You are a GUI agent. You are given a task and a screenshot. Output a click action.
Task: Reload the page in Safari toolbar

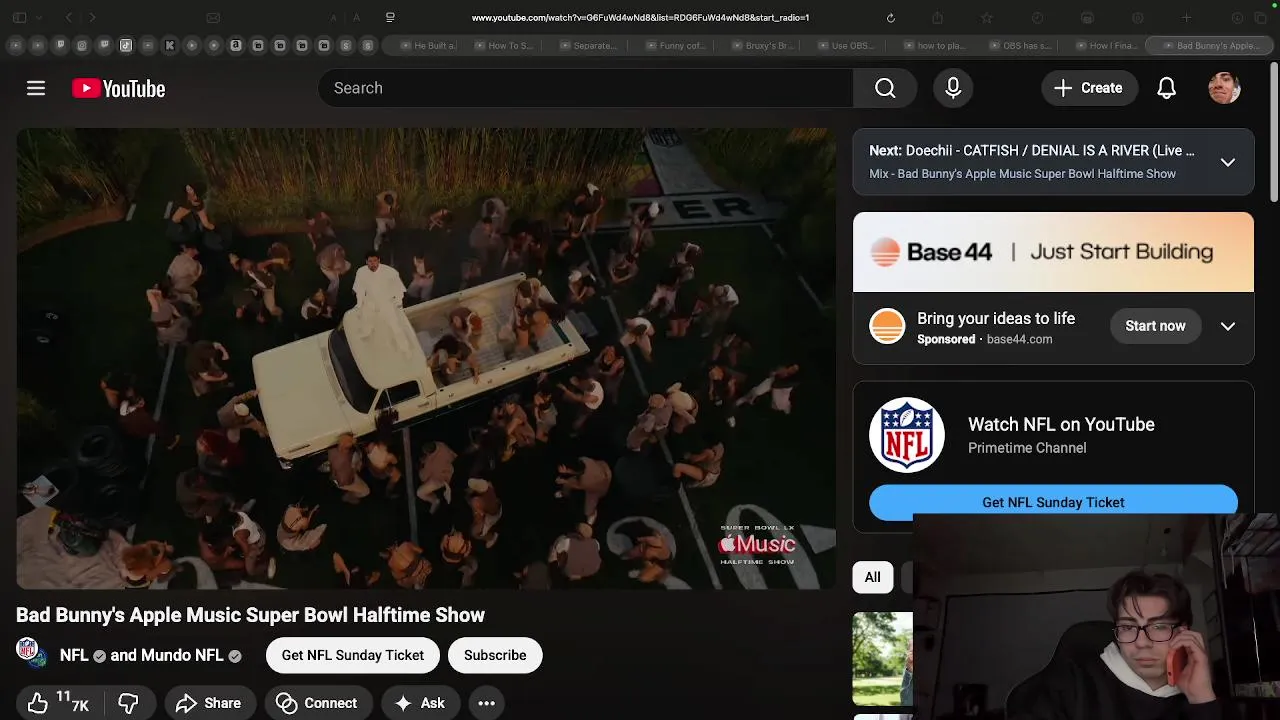[890, 18]
